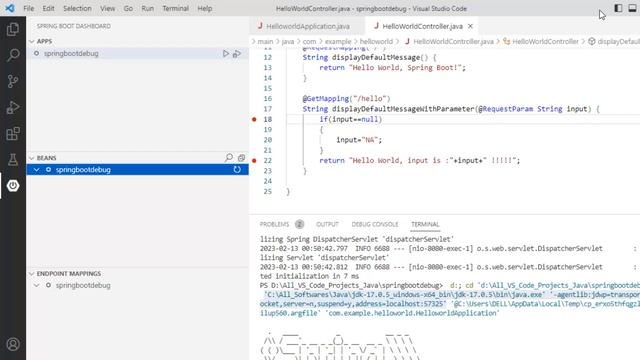Click the HelloWorldController class breadcrumb
This screenshot has height=360, width=640.
tap(545, 42)
